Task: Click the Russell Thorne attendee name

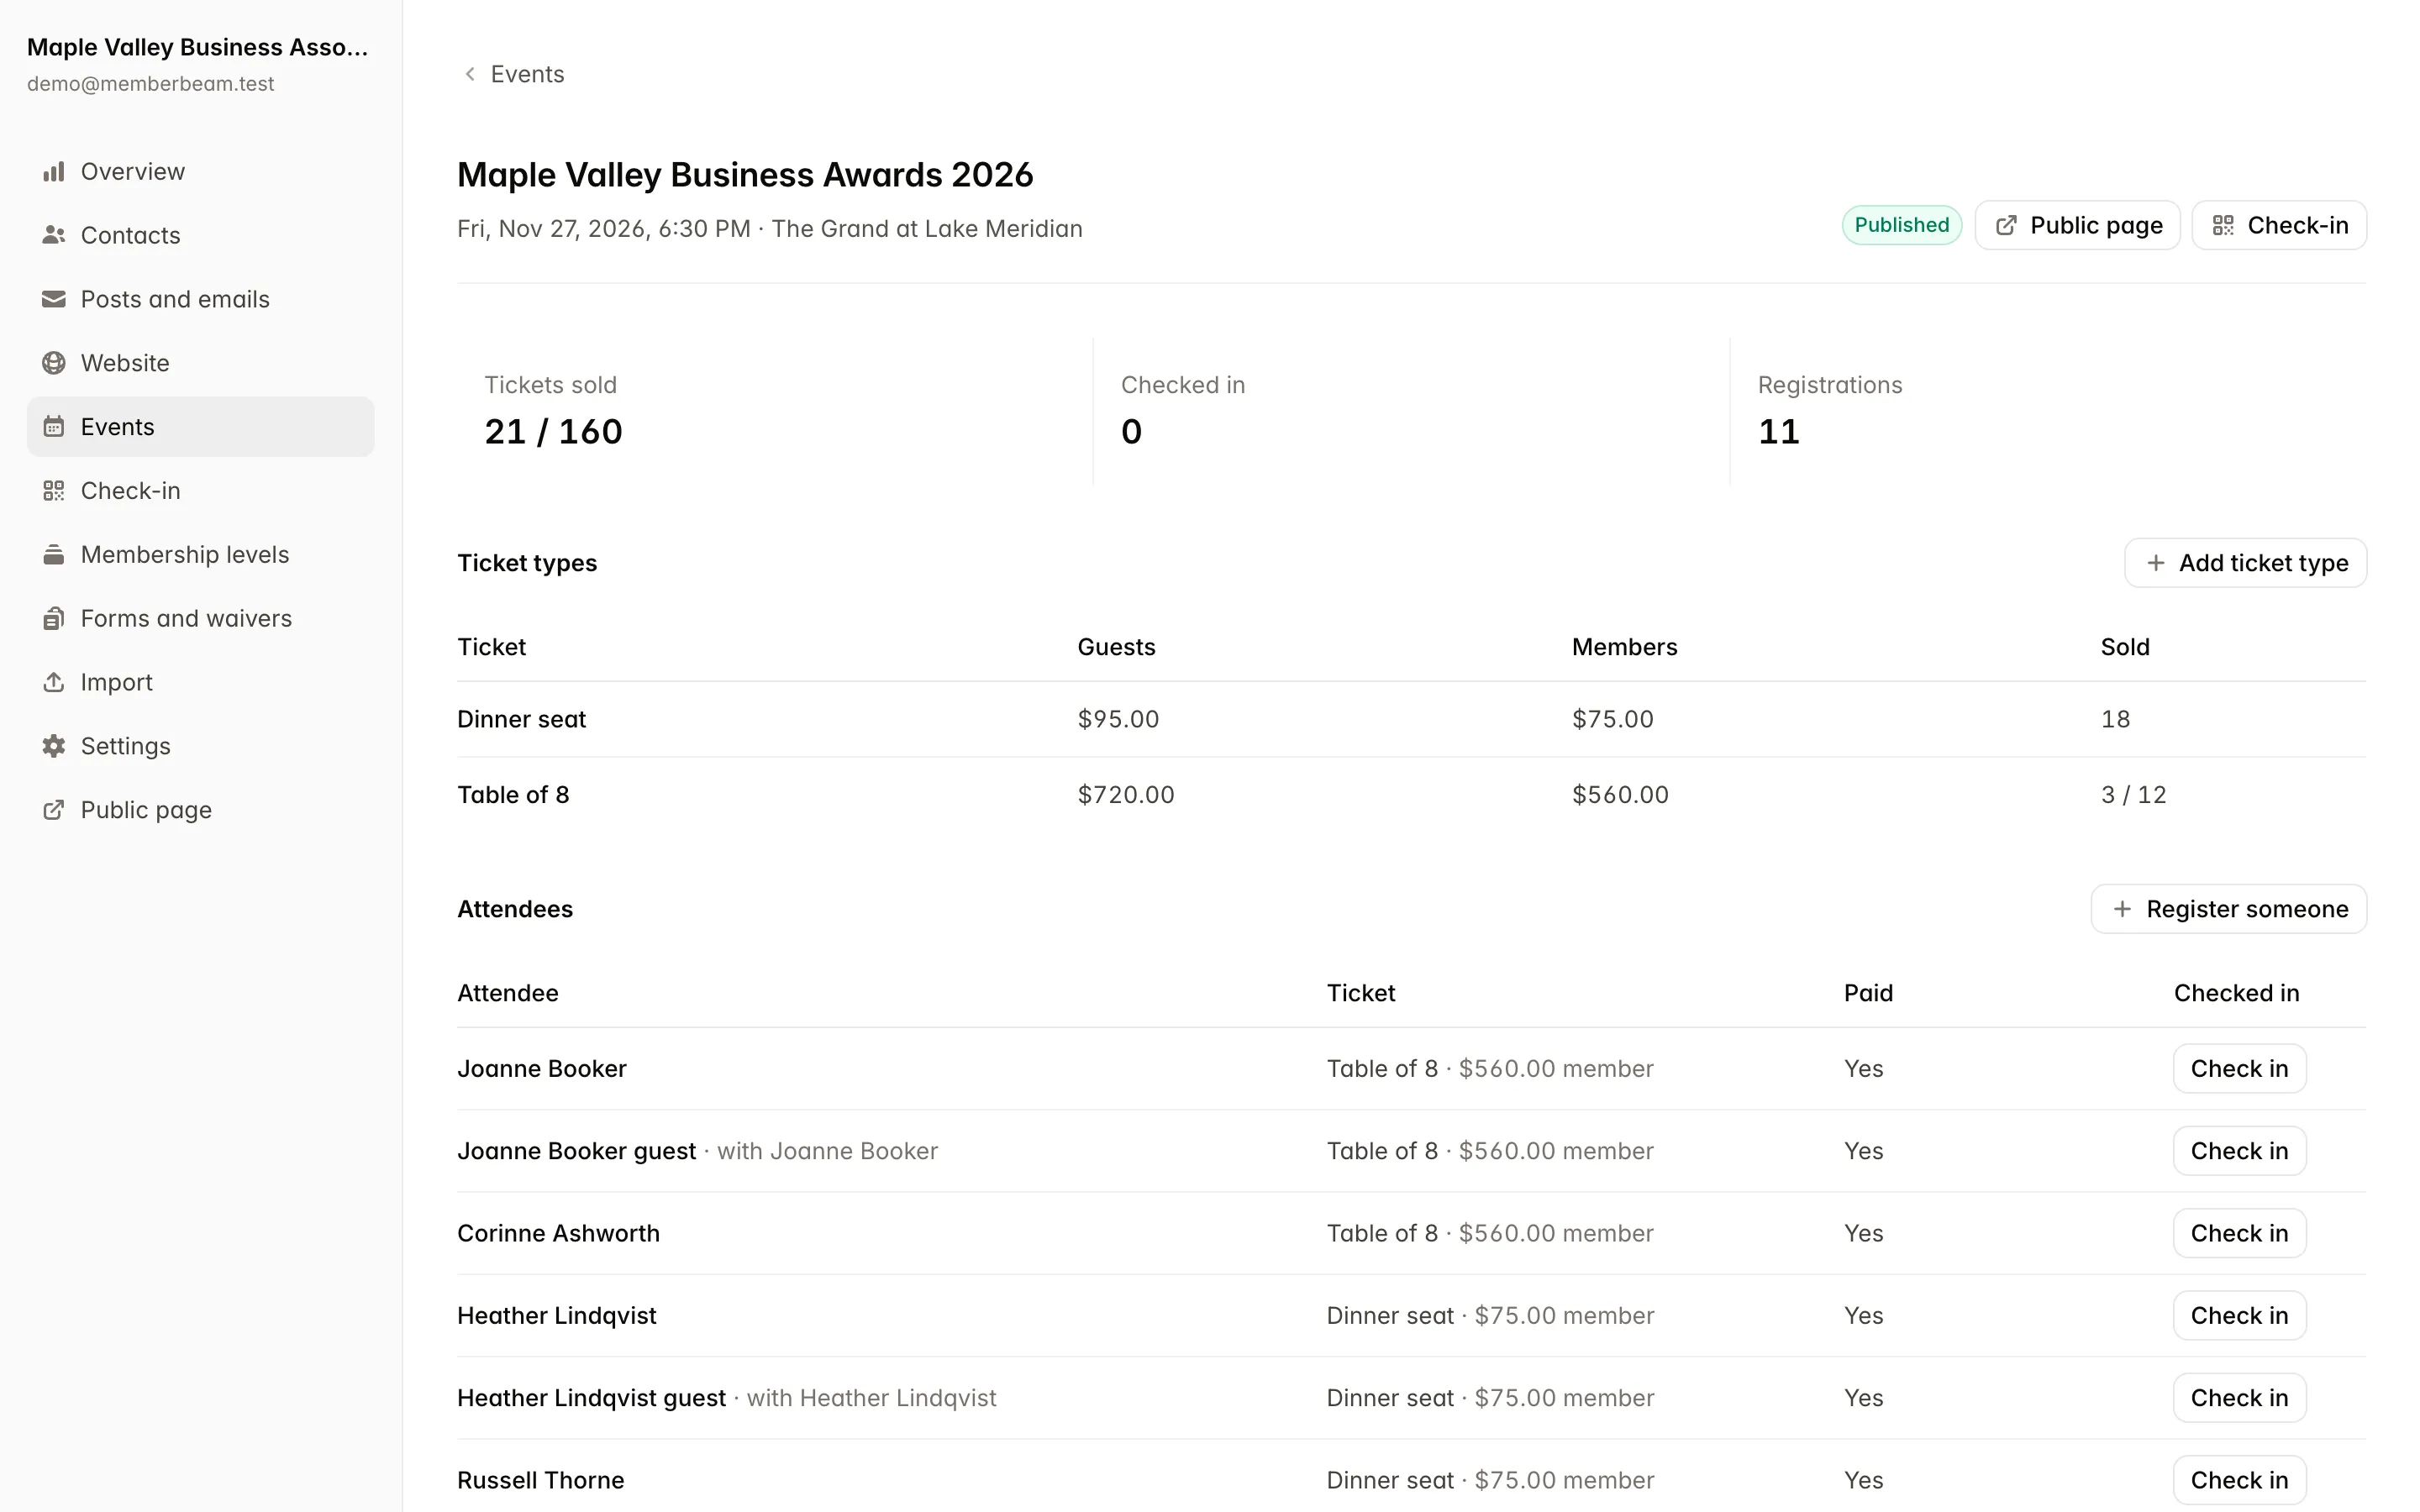Action: [540, 1480]
